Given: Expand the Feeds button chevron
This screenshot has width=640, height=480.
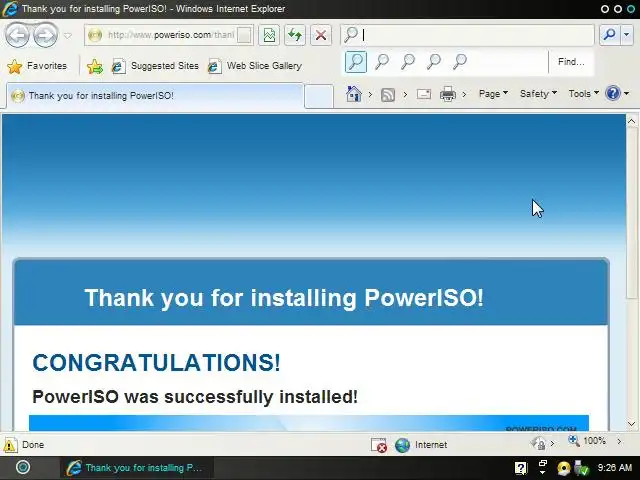Looking at the screenshot, I should [x=405, y=94].
